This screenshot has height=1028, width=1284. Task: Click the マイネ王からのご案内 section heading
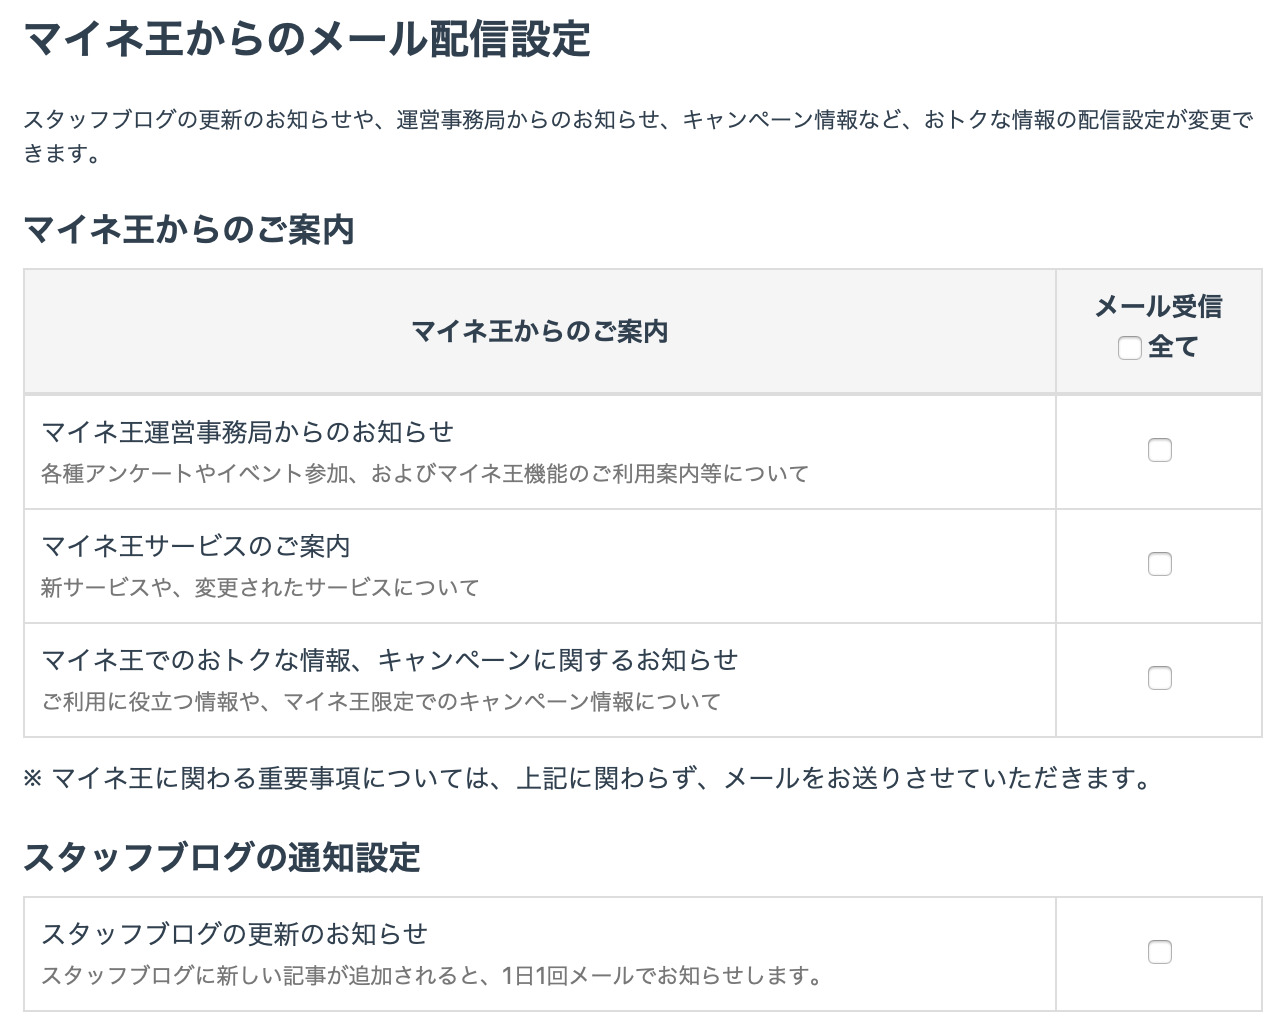coord(189,230)
